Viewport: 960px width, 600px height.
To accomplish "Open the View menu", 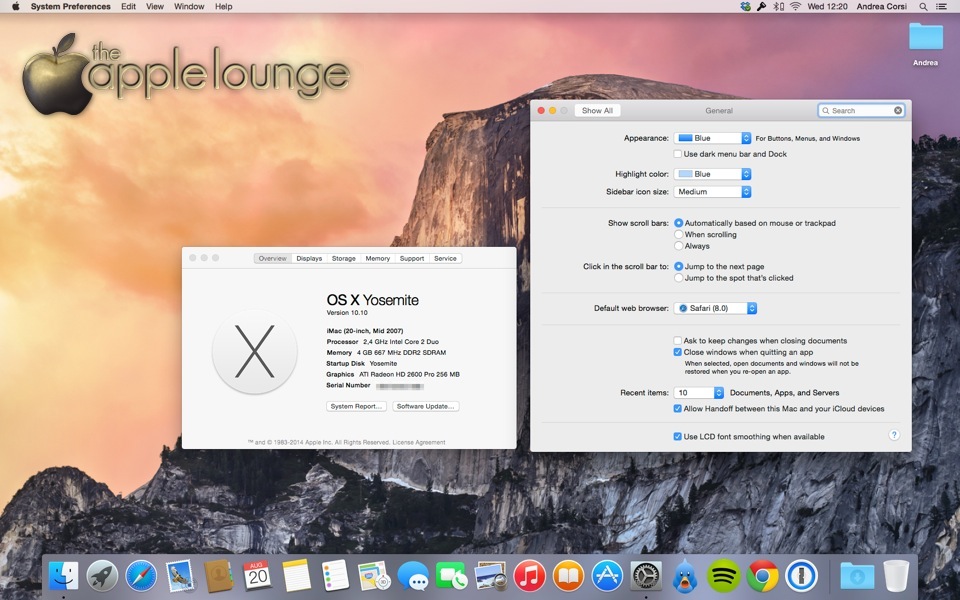I will pyautogui.click(x=155, y=6).
